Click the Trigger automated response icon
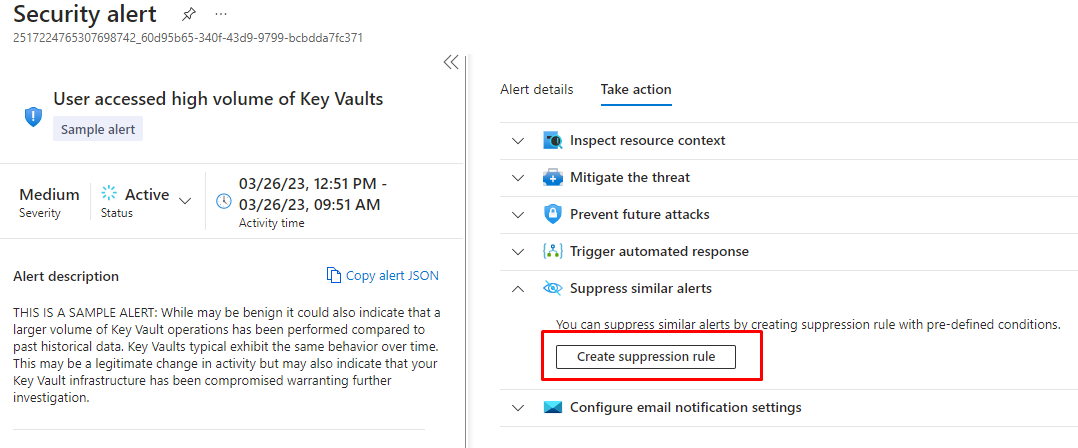Viewport: 1078px width, 448px height. click(x=553, y=251)
